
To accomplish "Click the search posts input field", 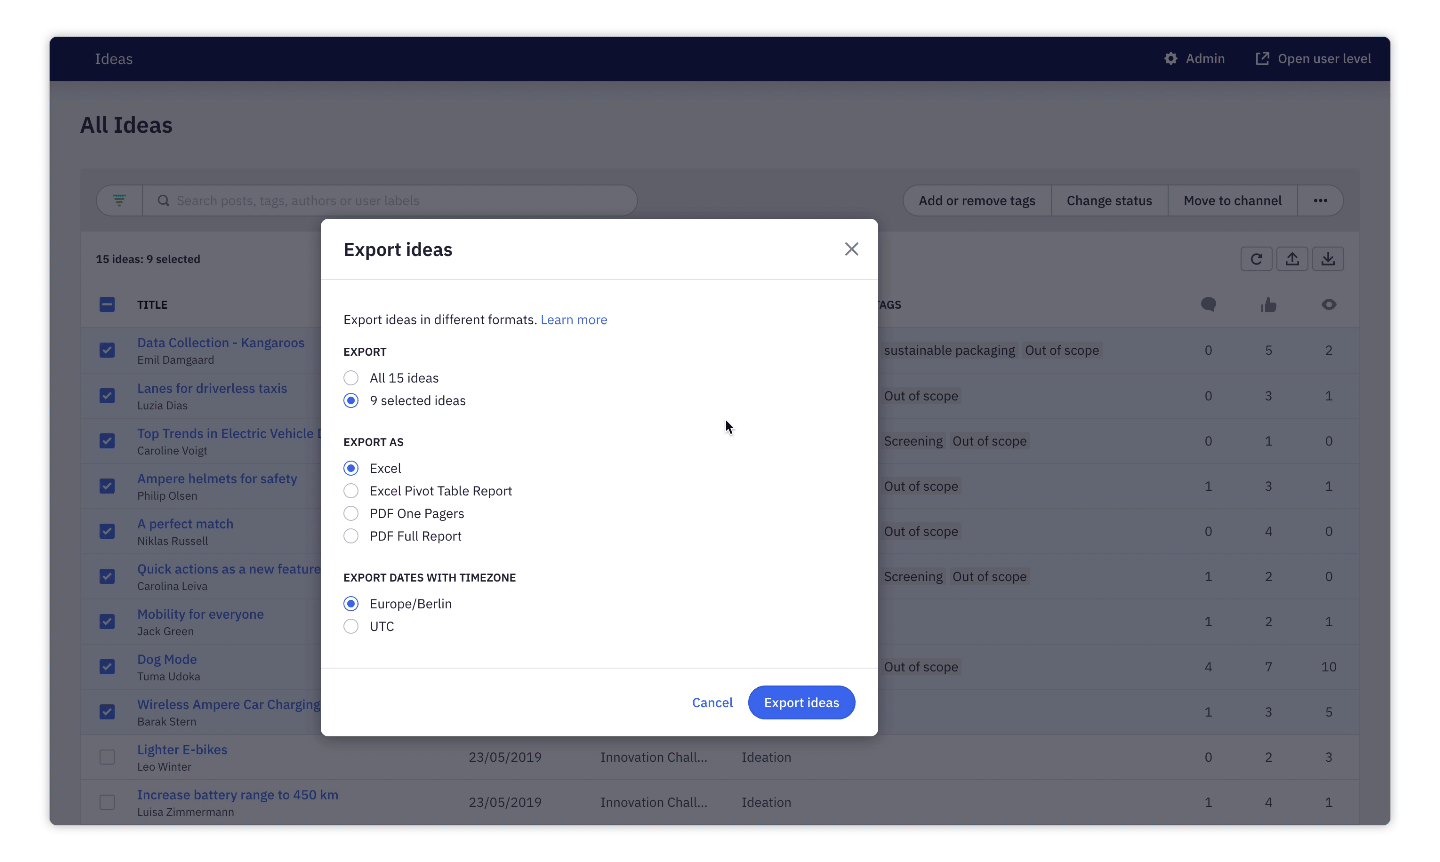I will point(390,200).
